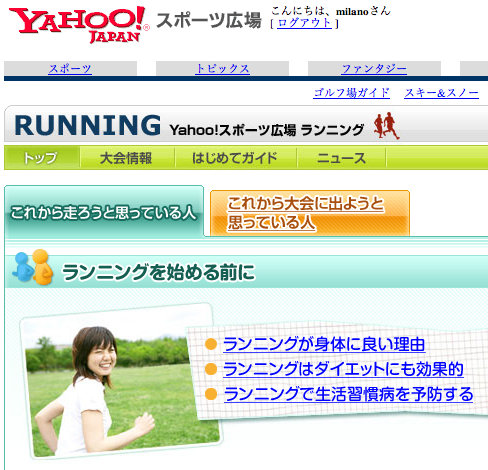The image size is (488, 470).
Task: Click the スポーツ広場 header text
Action: click(x=209, y=21)
